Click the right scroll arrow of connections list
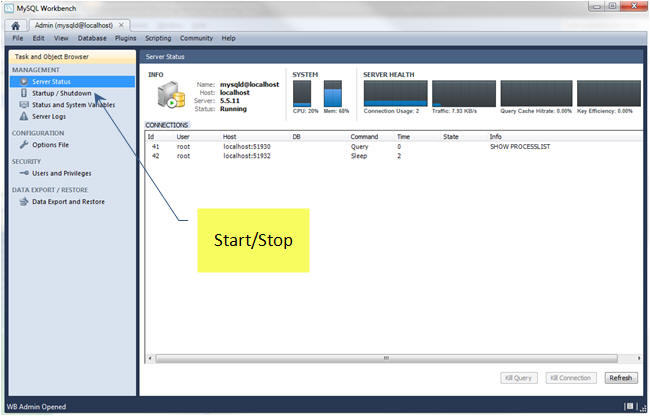The width and height of the screenshot is (650, 416). coord(639,358)
